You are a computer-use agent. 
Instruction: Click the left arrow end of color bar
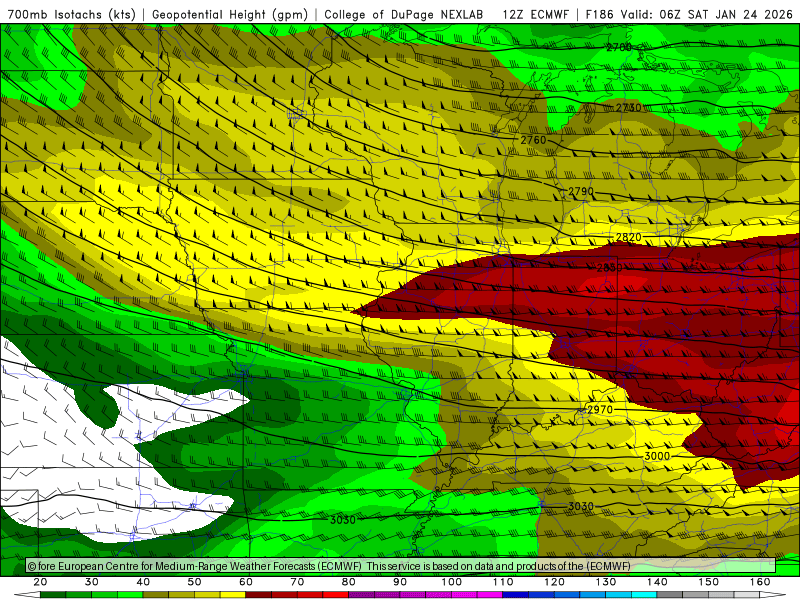click(x=27, y=595)
